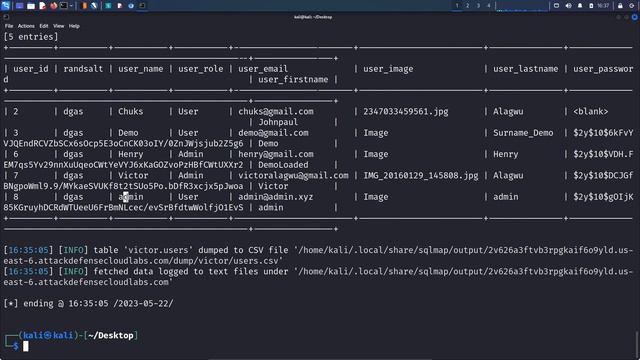This screenshot has width=640, height=360.
Task: Lock the screen with padlock icon
Action: (620, 6)
